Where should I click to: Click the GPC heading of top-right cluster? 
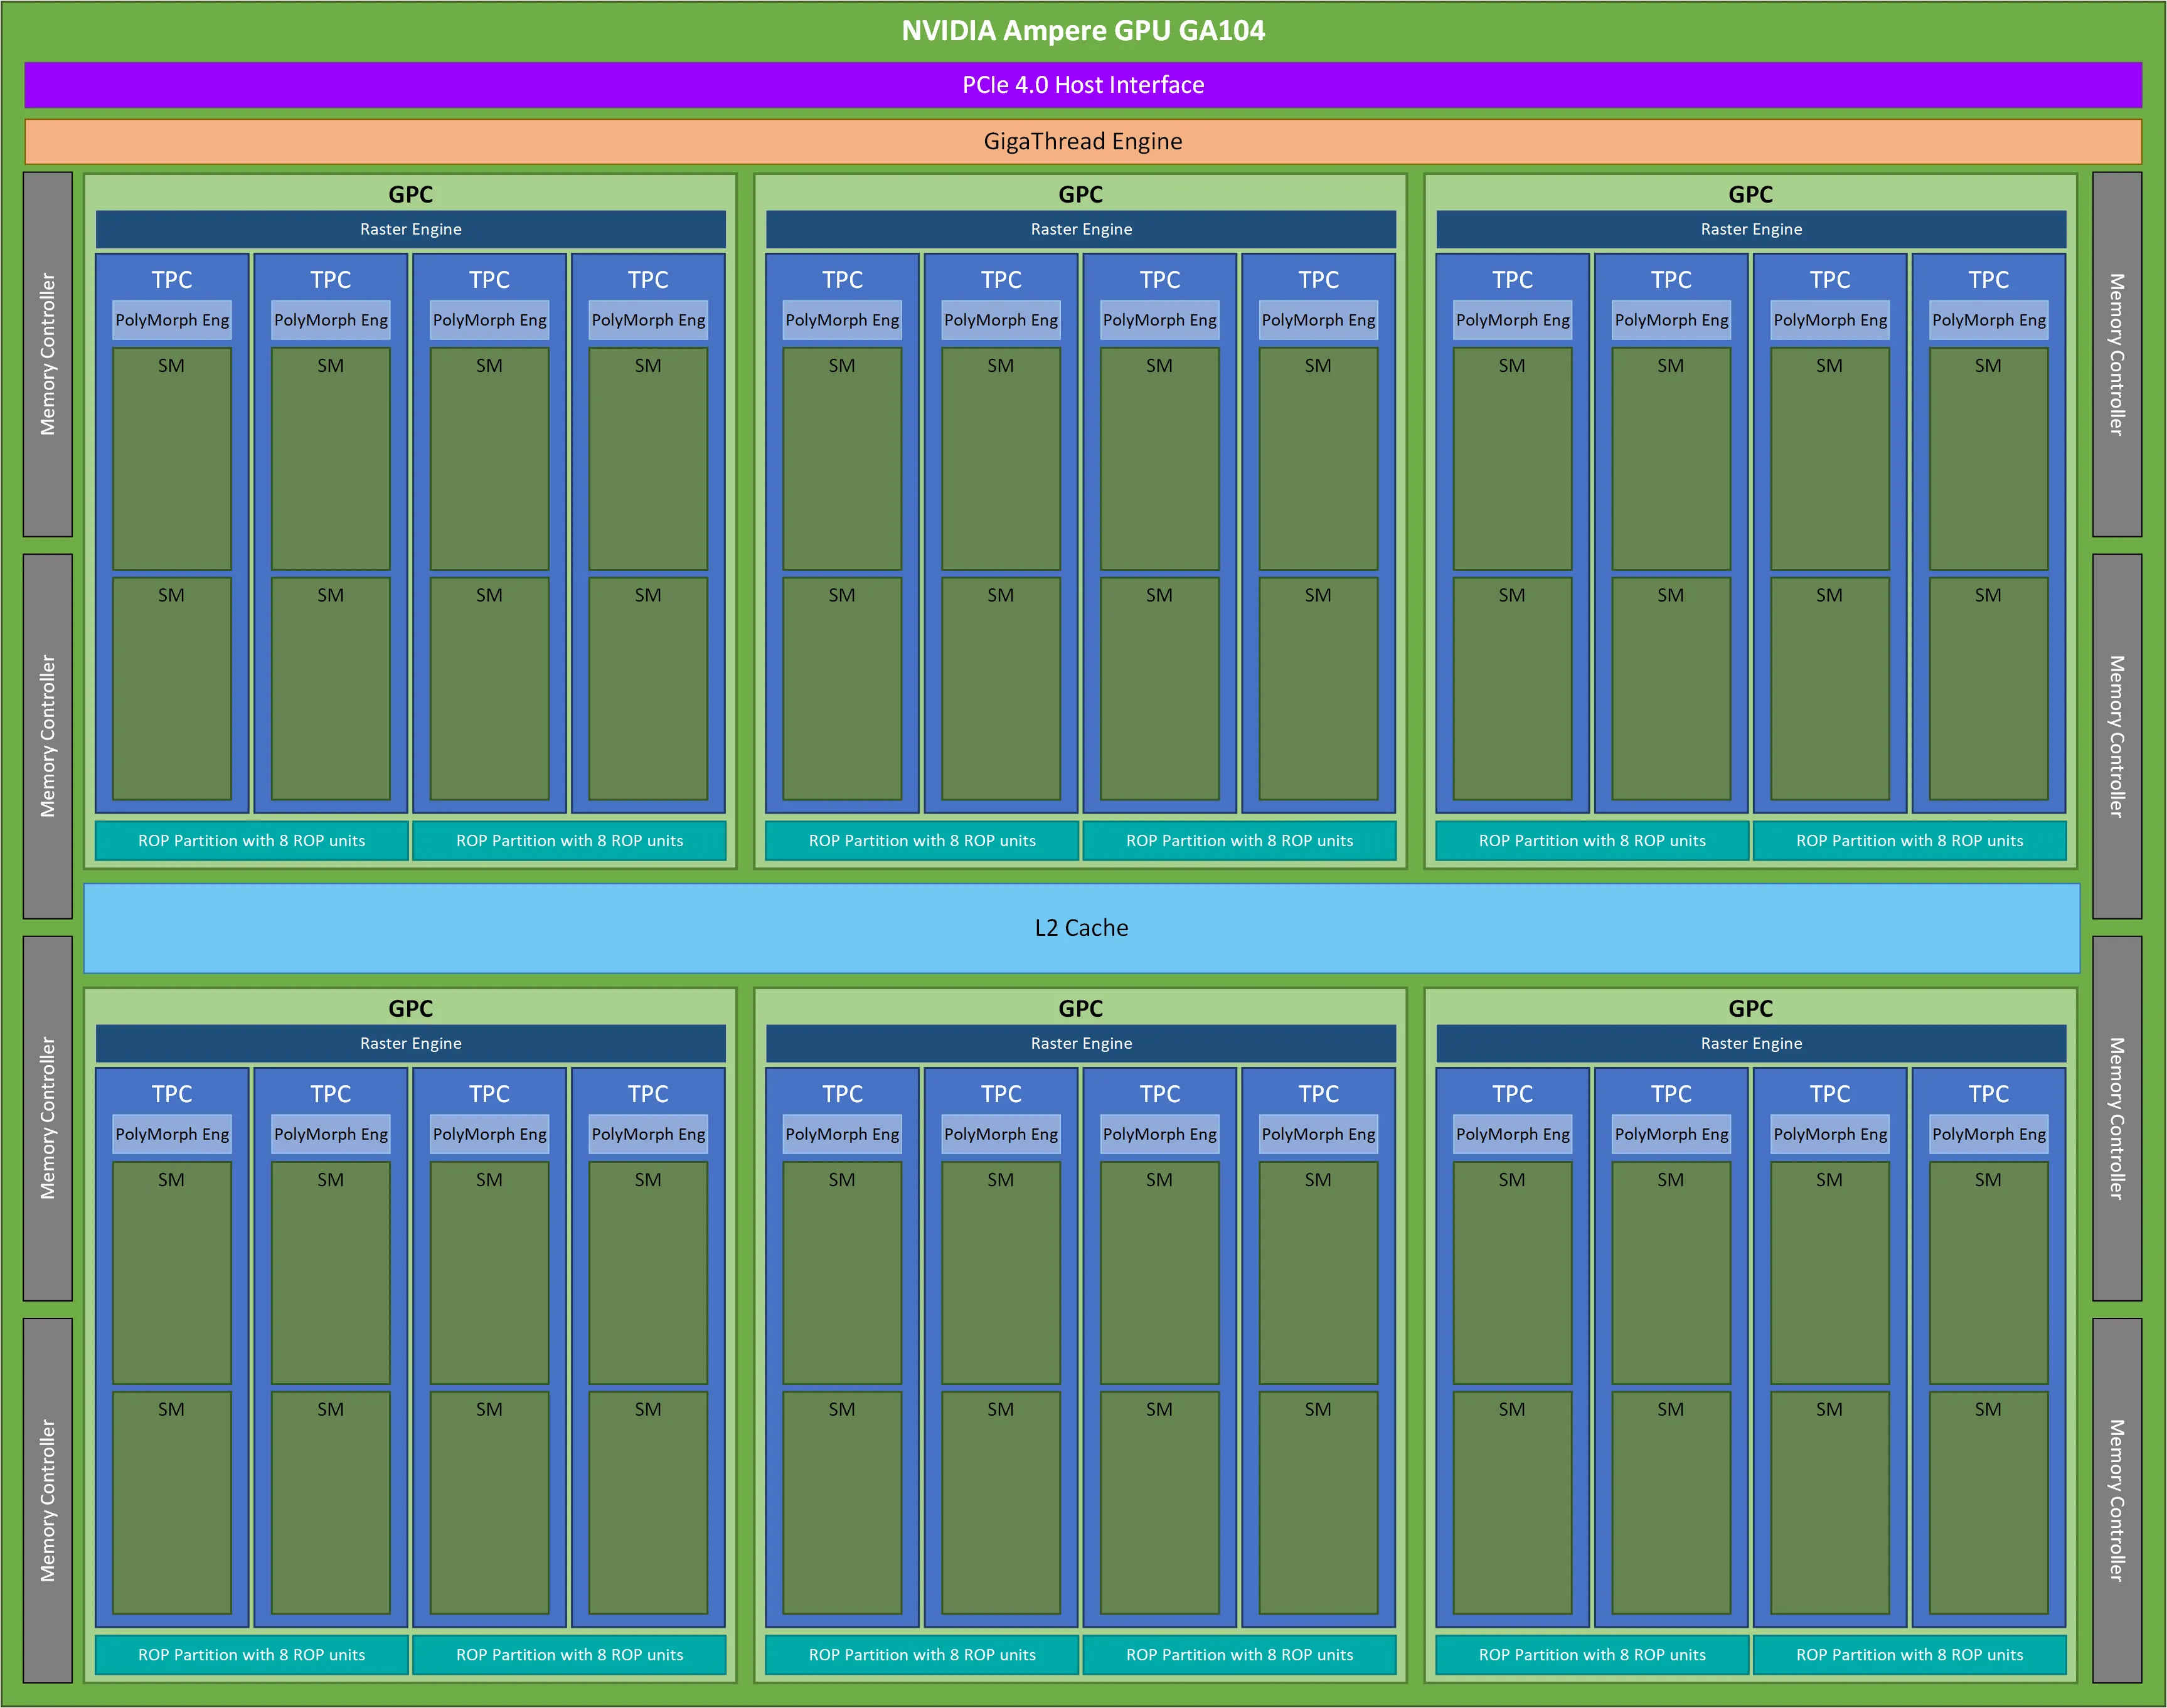tap(1751, 194)
